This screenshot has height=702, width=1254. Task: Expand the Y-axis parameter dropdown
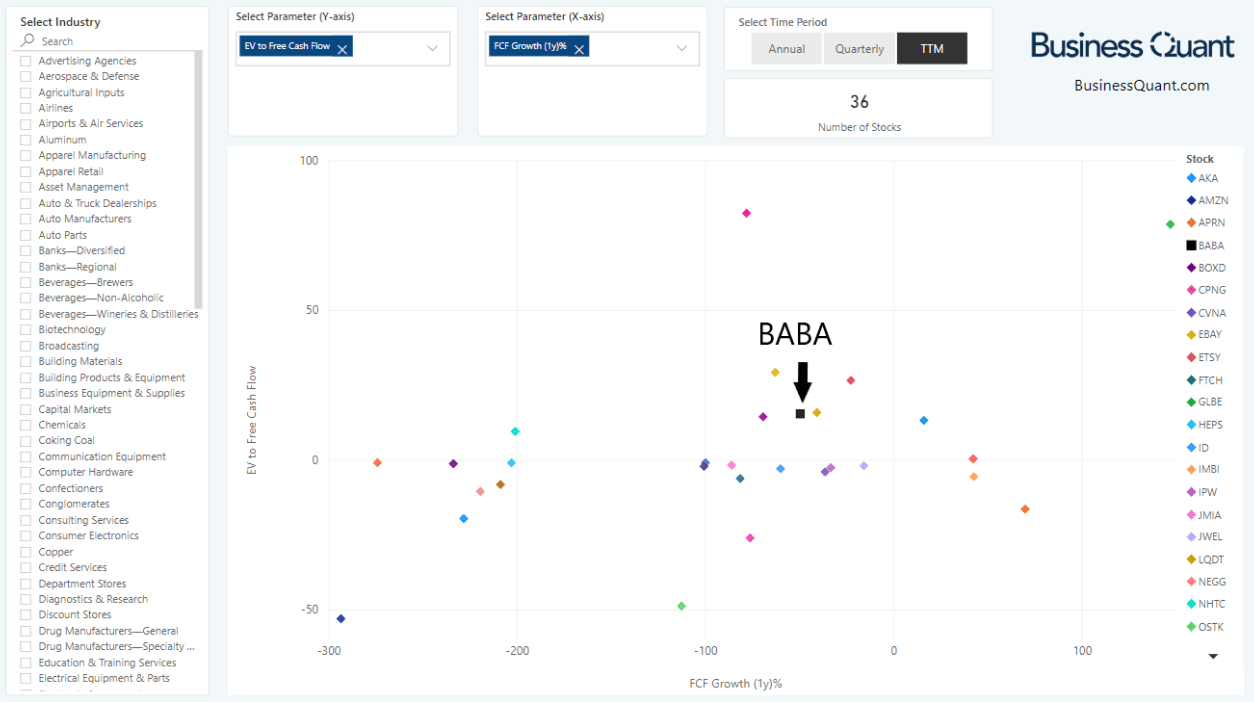pos(433,48)
